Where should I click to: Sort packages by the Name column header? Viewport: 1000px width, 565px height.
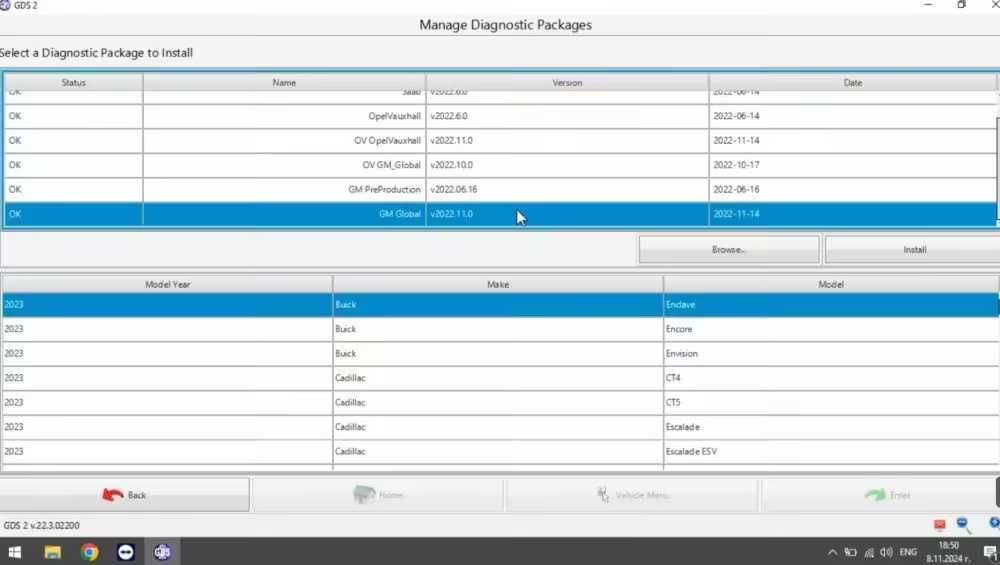pos(284,83)
